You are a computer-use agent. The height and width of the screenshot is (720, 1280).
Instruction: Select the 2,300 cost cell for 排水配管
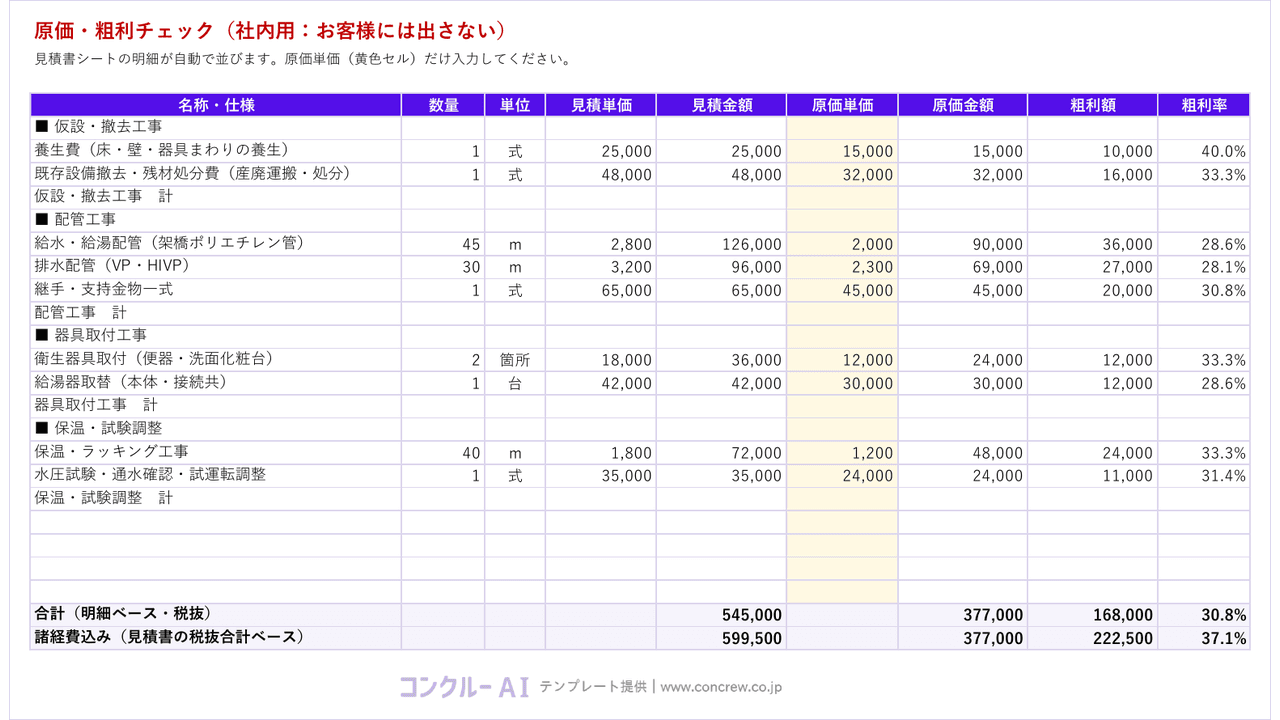point(842,267)
